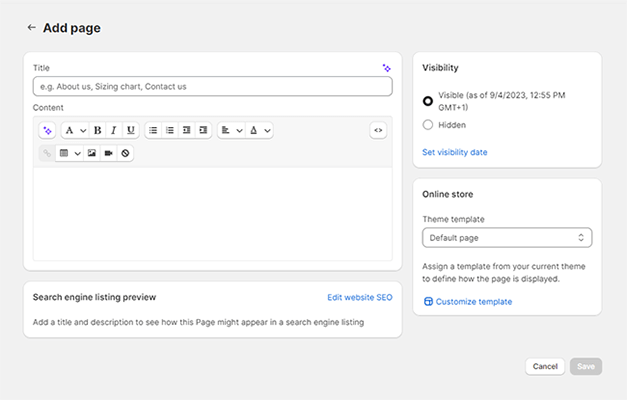627x400 pixels.
Task: Open the text color dropdown
Action: point(259,130)
